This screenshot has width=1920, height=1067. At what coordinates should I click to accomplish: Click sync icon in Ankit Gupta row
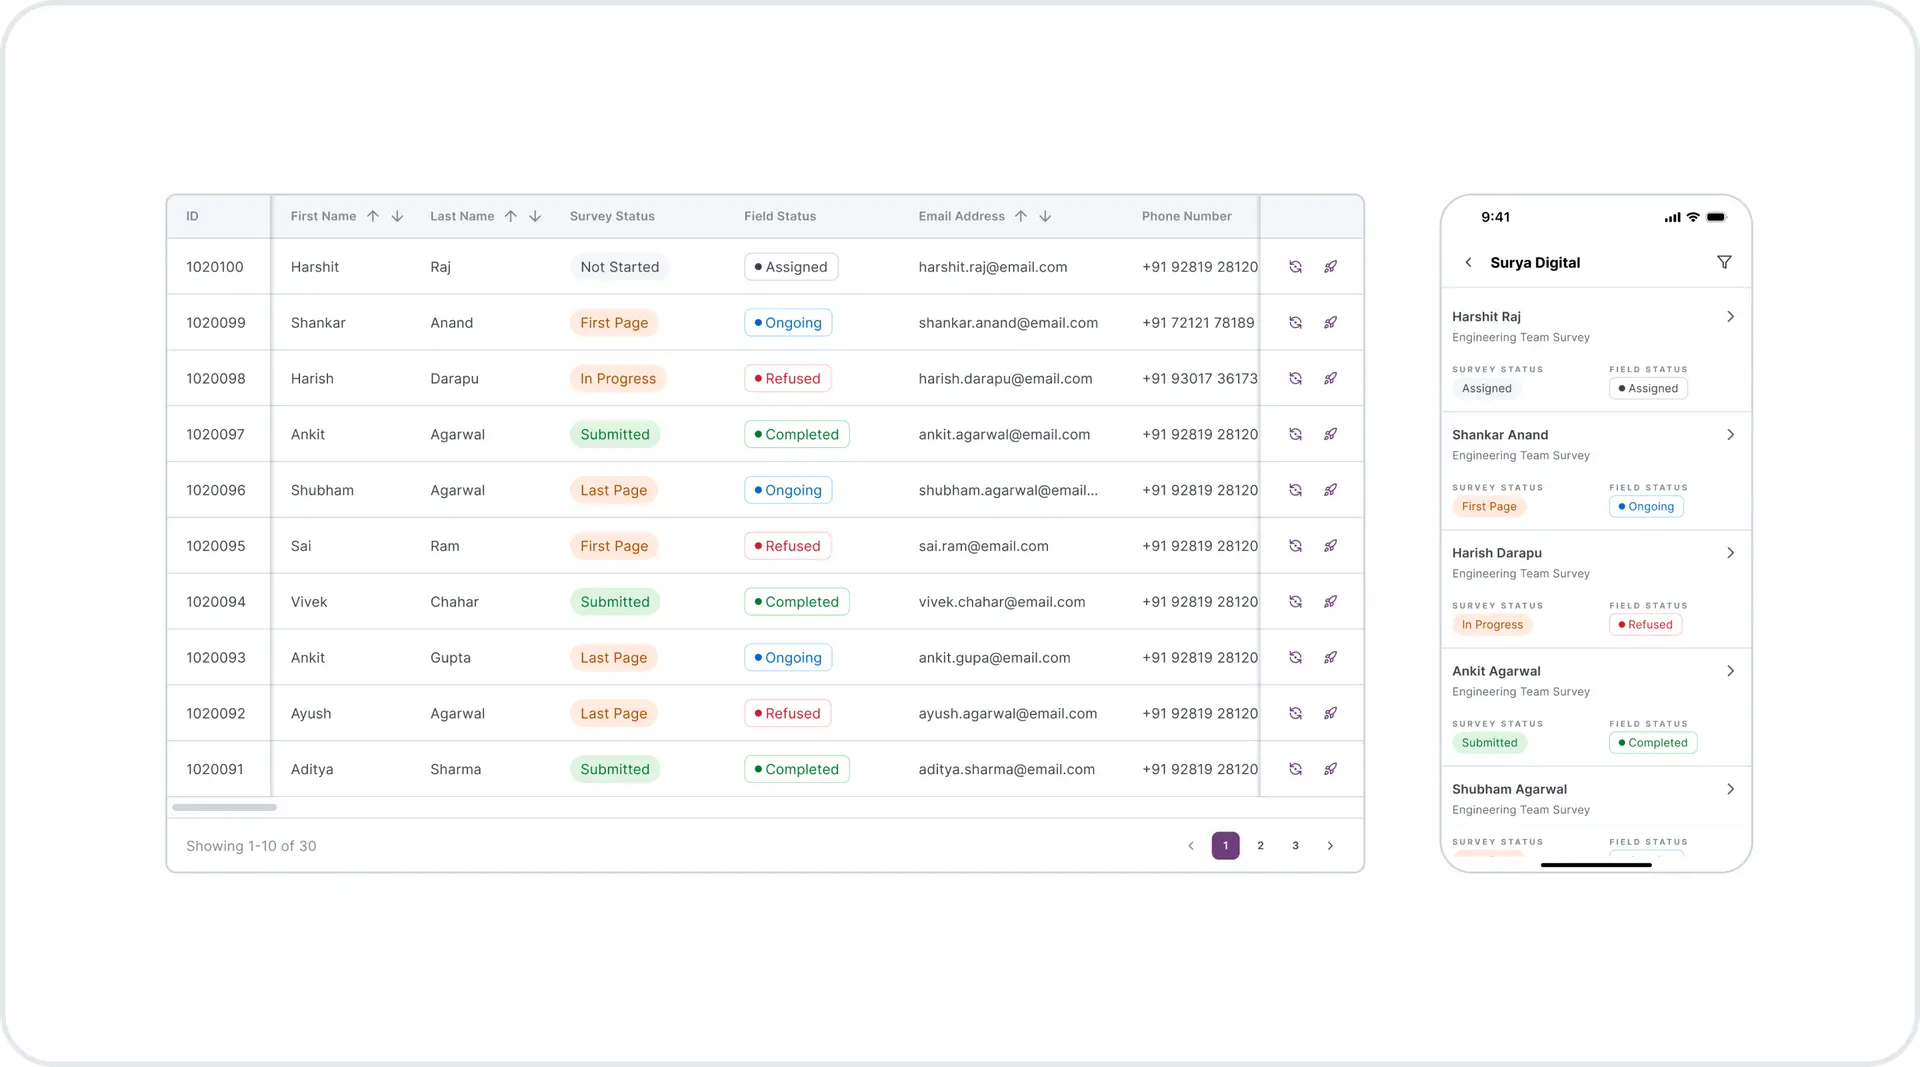pyautogui.click(x=1295, y=658)
